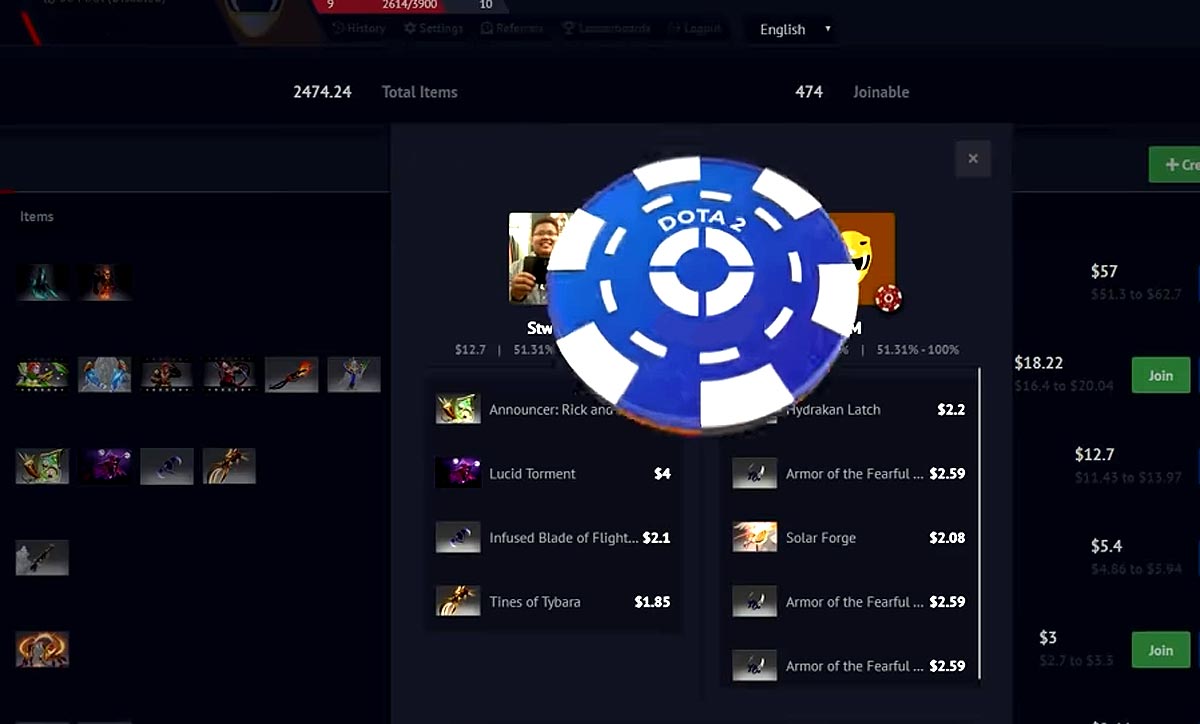This screenshot has height=724, width=1200.
Task: Click the $1.85 price of Tines of Tybara
Action: (x=652, y=602)
